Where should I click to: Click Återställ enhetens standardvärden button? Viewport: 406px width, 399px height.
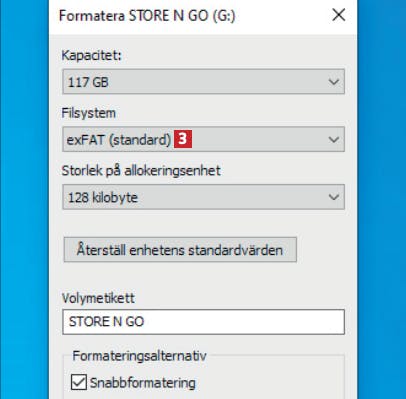point(180,250)
